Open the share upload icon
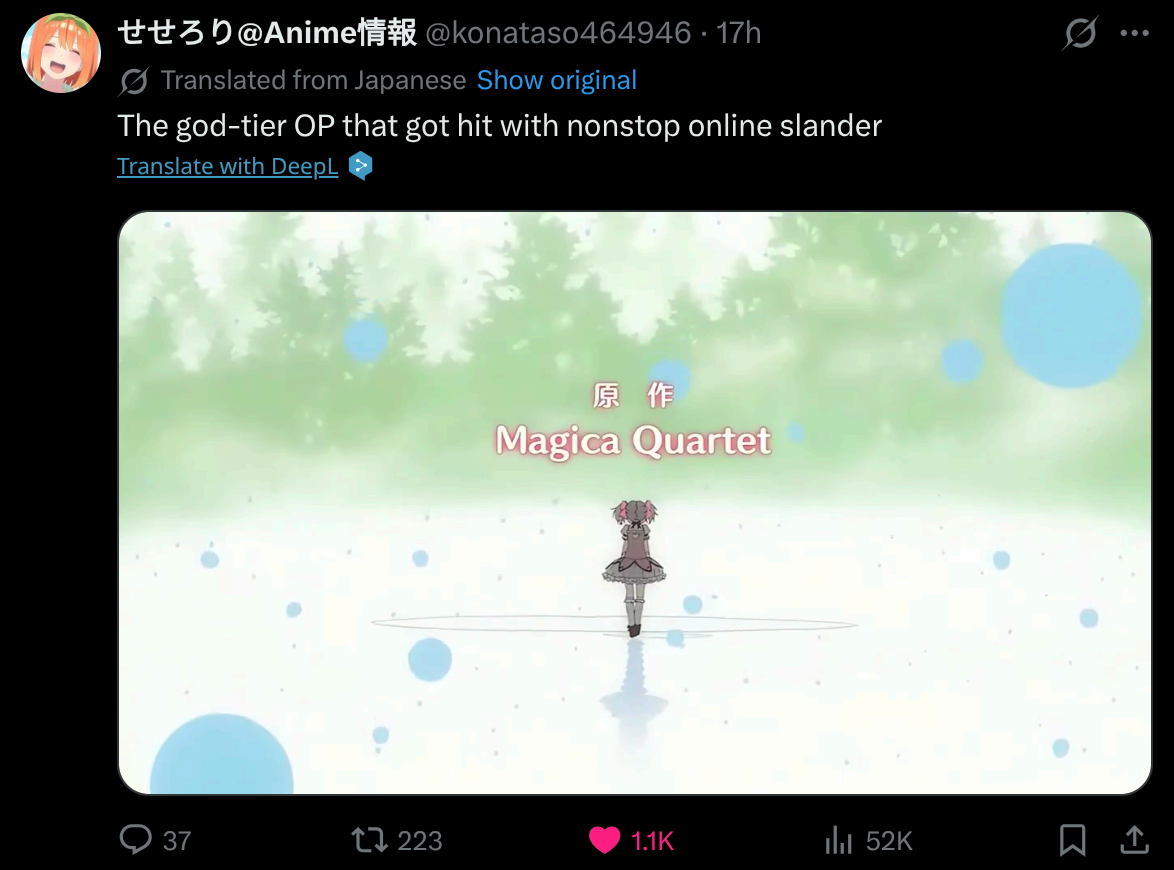Viewport: 1174px width, 870px height. 1134,839
